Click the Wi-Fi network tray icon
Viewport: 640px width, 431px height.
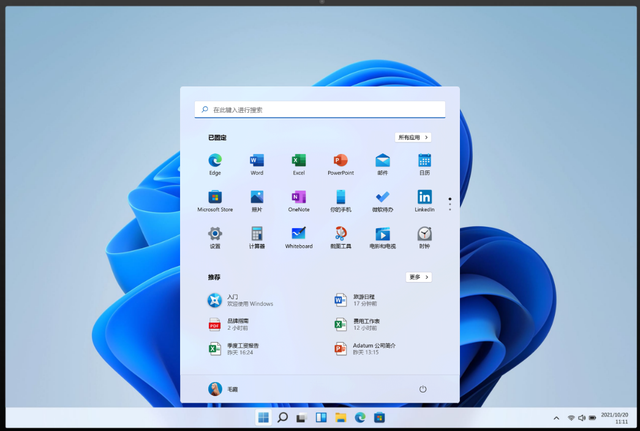(571, 418)
